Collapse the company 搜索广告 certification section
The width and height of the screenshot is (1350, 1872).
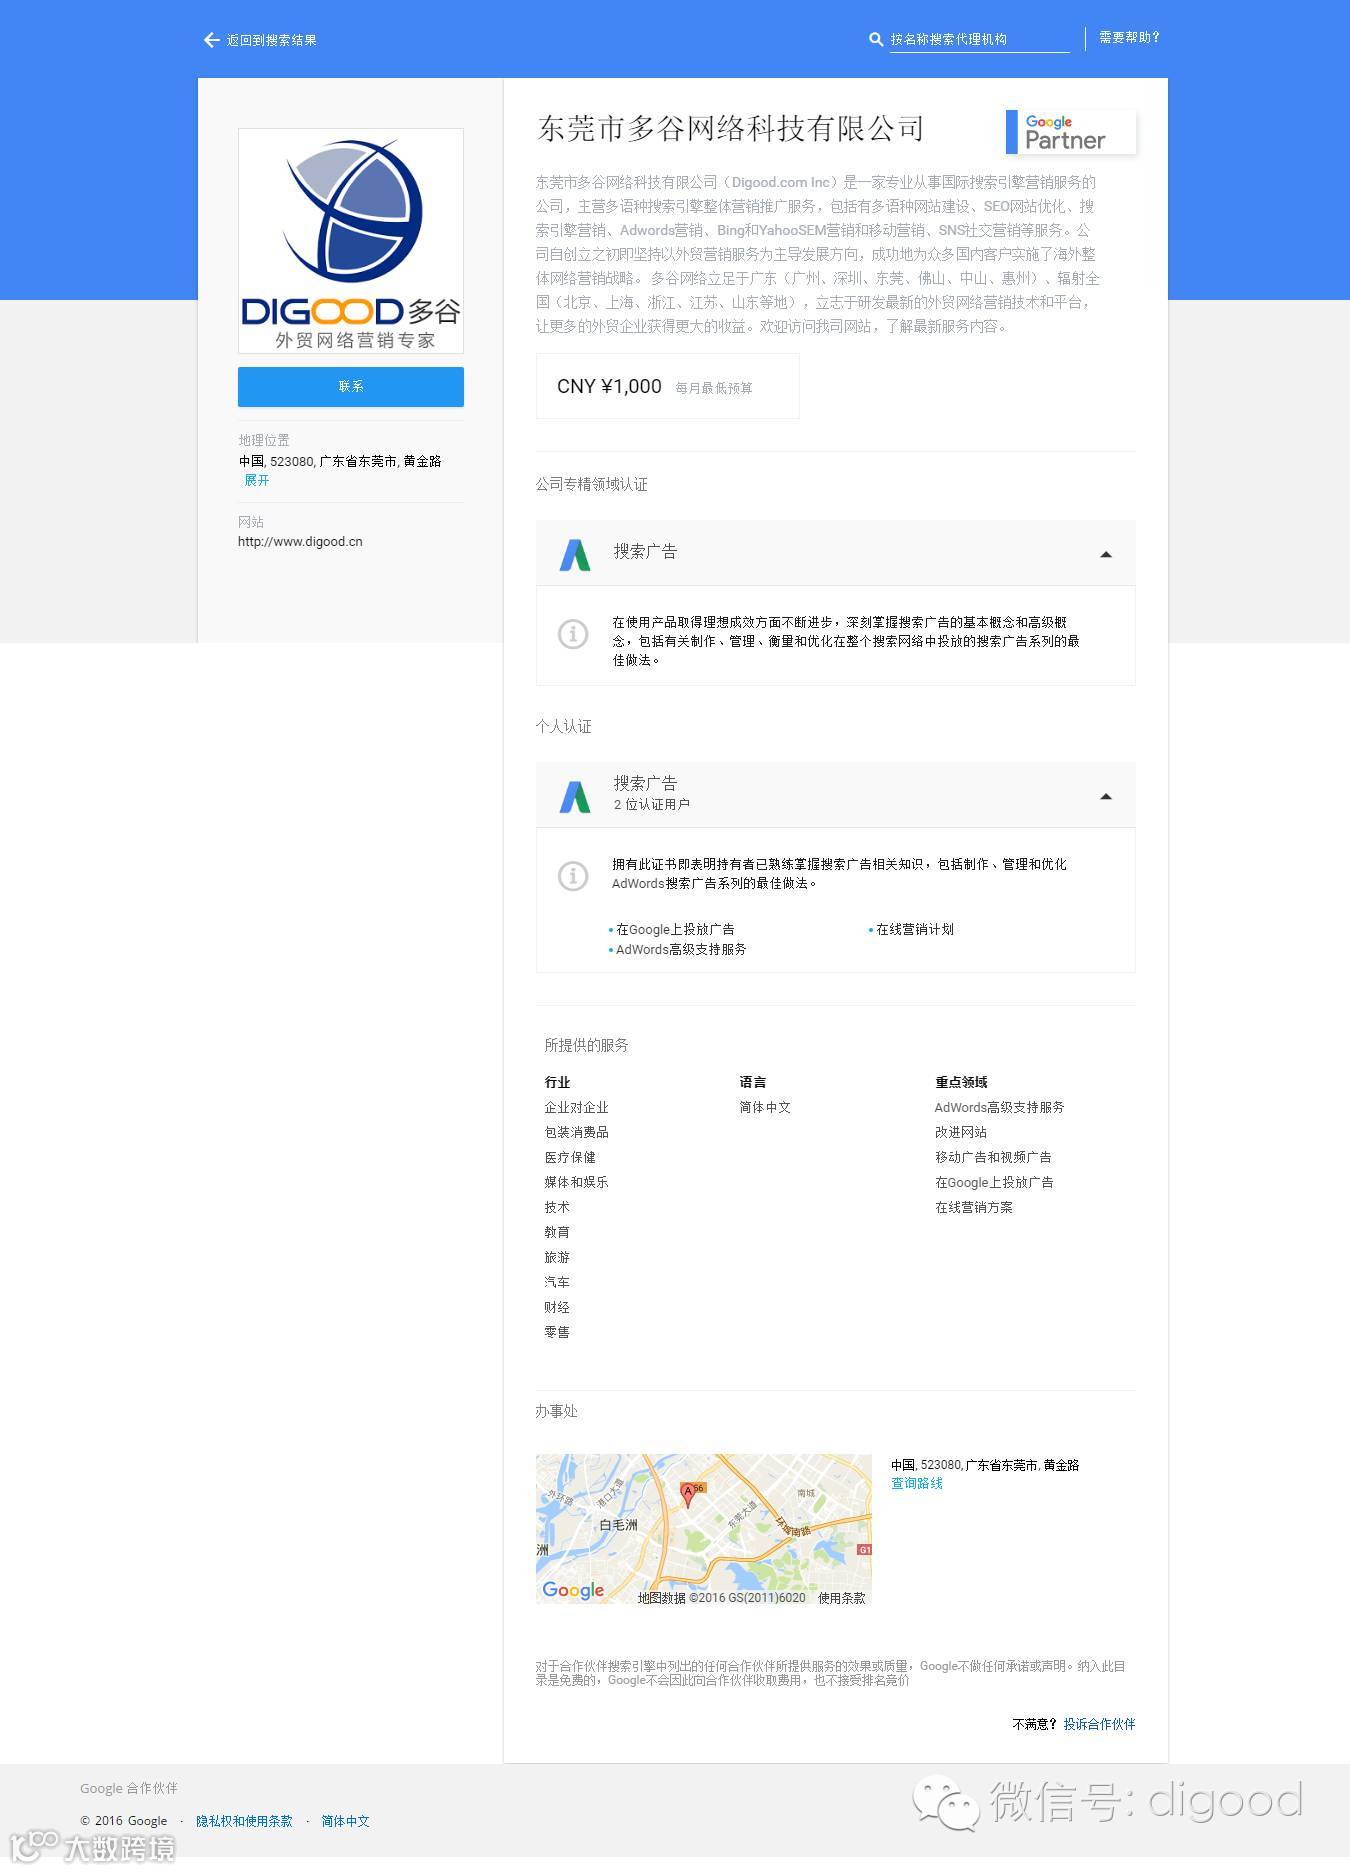click(1106, 554)
